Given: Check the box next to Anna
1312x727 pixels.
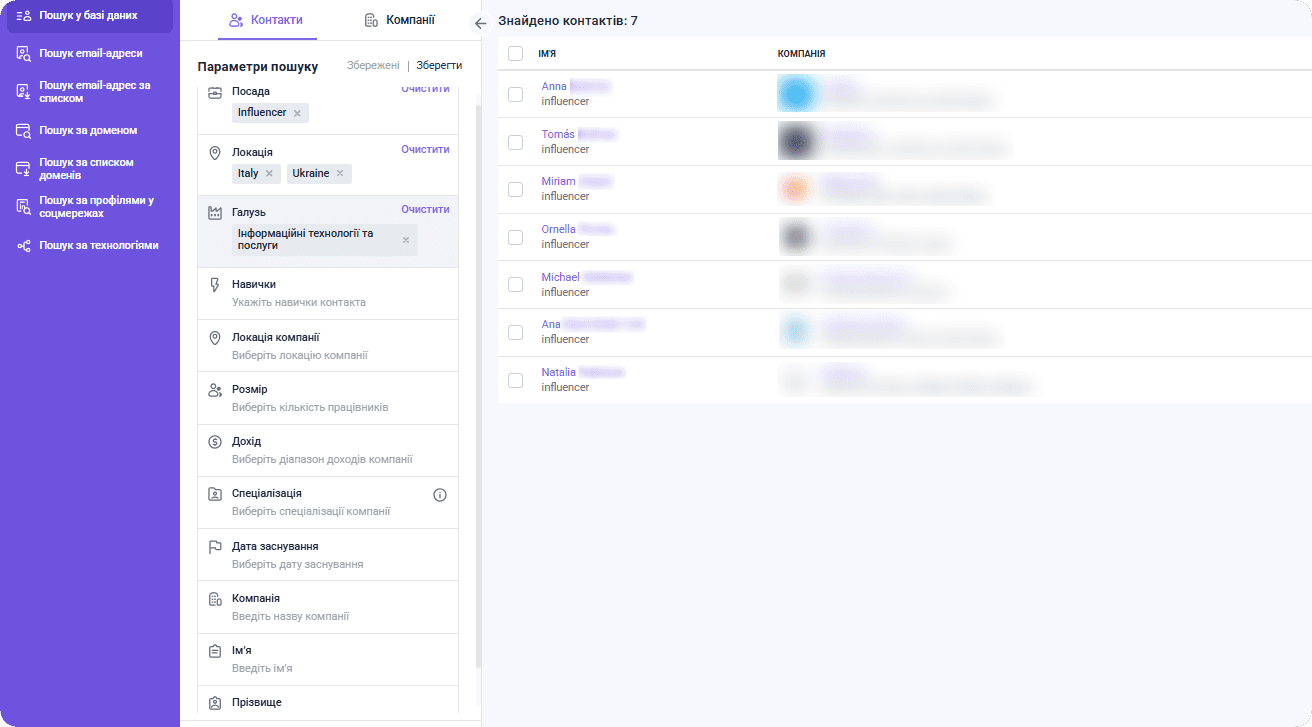Looking at the screenshot, I should tap(515, 94).
